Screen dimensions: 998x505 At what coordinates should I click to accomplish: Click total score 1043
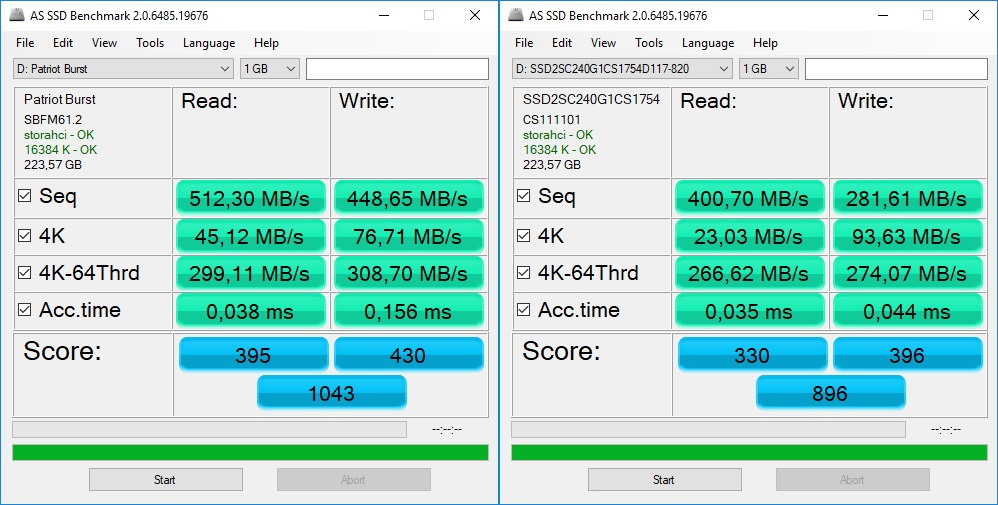point(332,393)
